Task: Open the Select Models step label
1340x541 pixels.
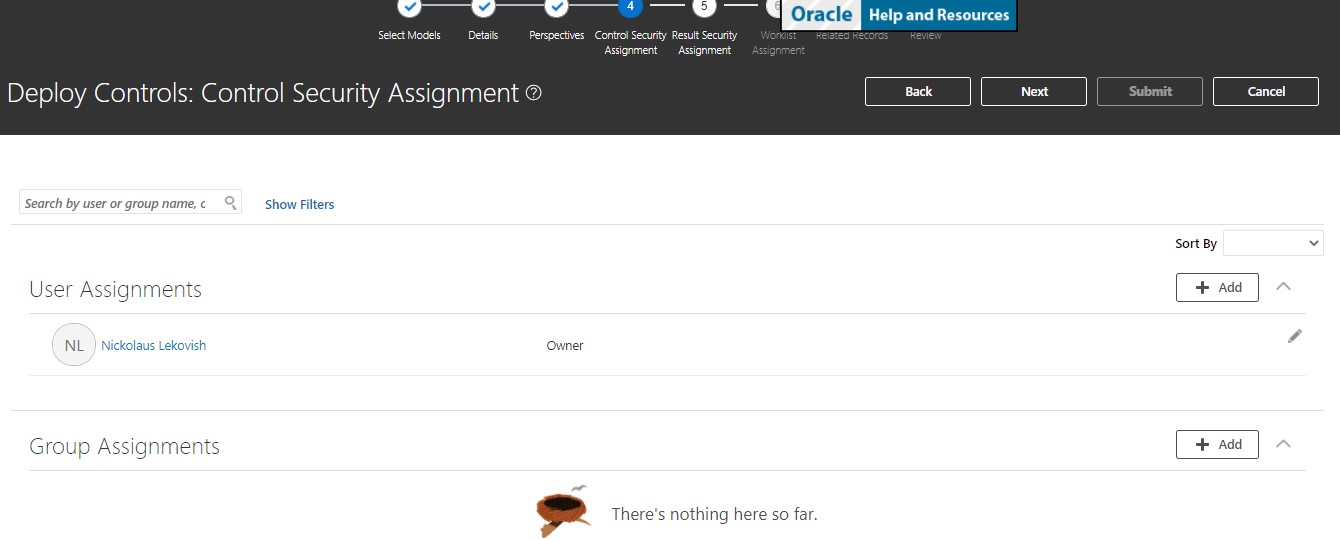Action: pos(409,35)
